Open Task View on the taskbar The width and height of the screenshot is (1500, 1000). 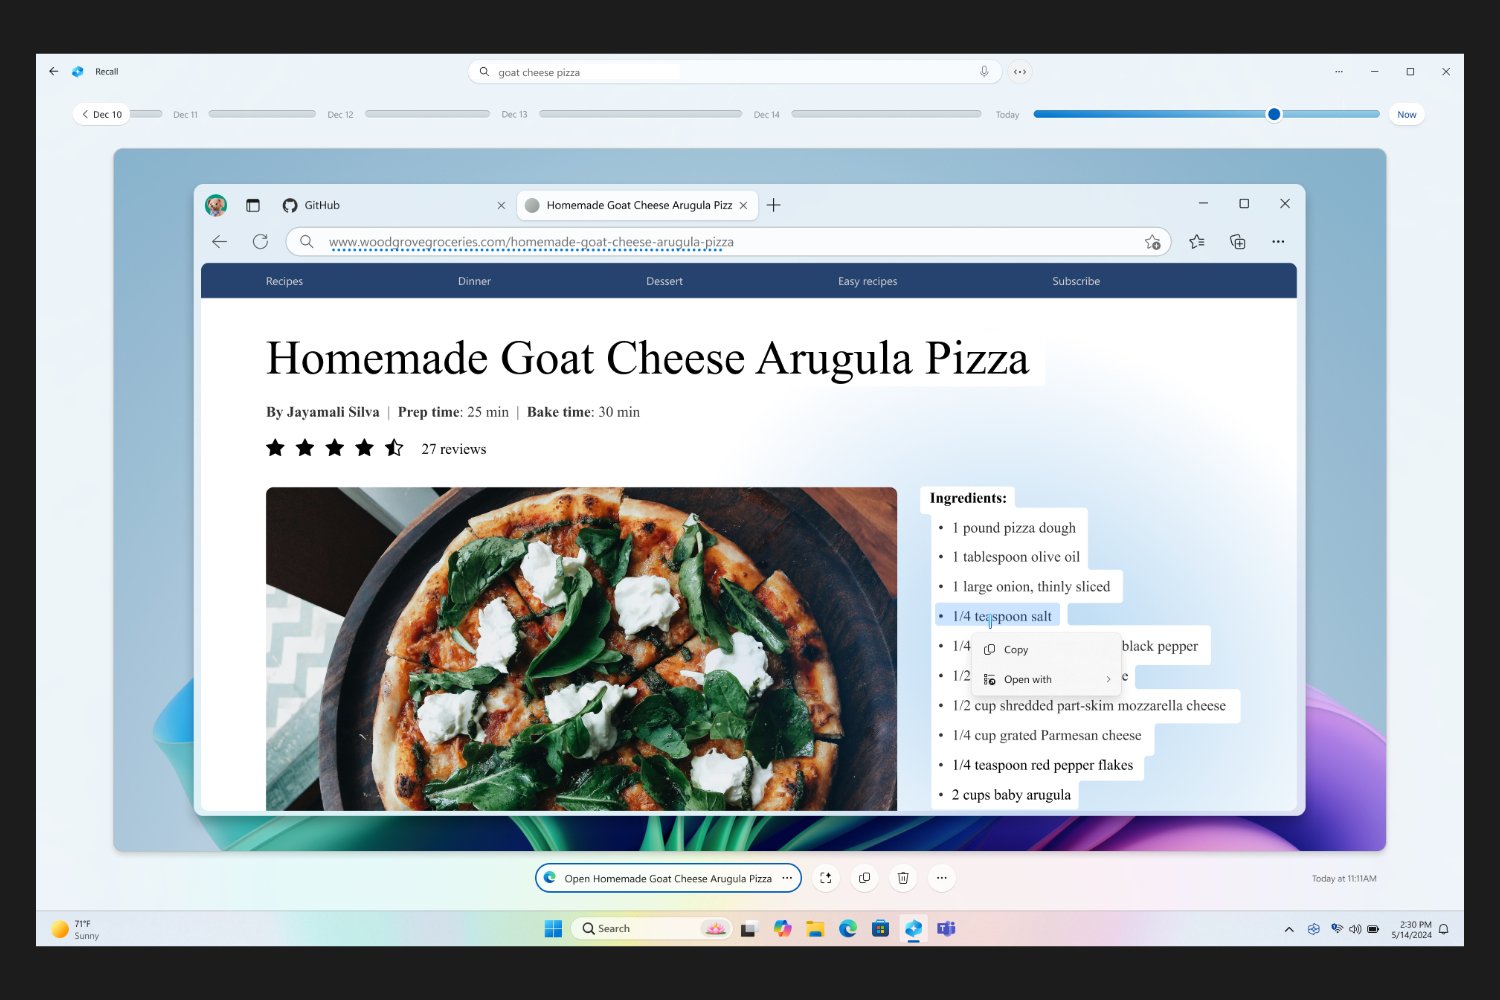click(x=749, y=929)
